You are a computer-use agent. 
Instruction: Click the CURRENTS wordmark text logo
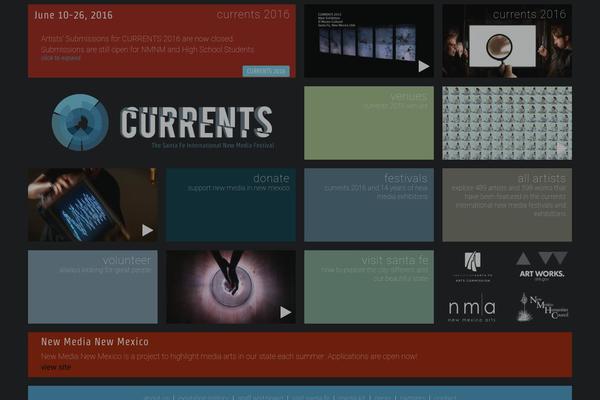(196, 122)
